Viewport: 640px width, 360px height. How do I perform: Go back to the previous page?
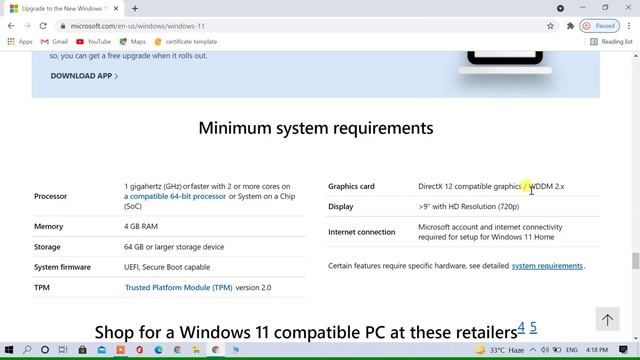[x=11, y=26]
